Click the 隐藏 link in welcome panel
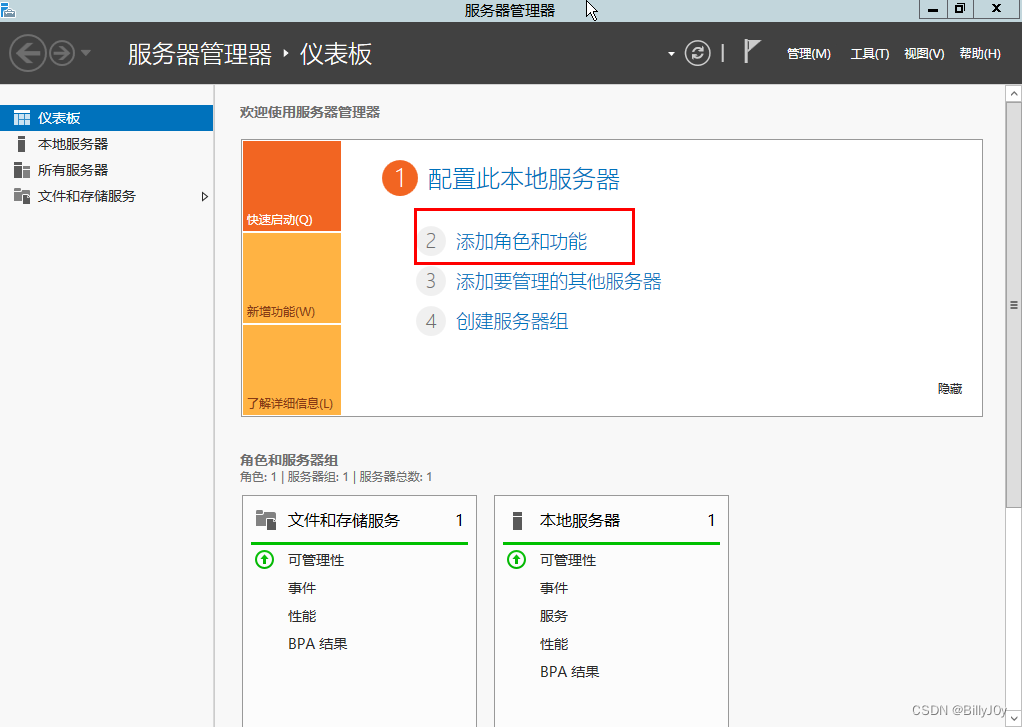The width and height of the screenshot is (1022, 727). (x=950, y=389)
